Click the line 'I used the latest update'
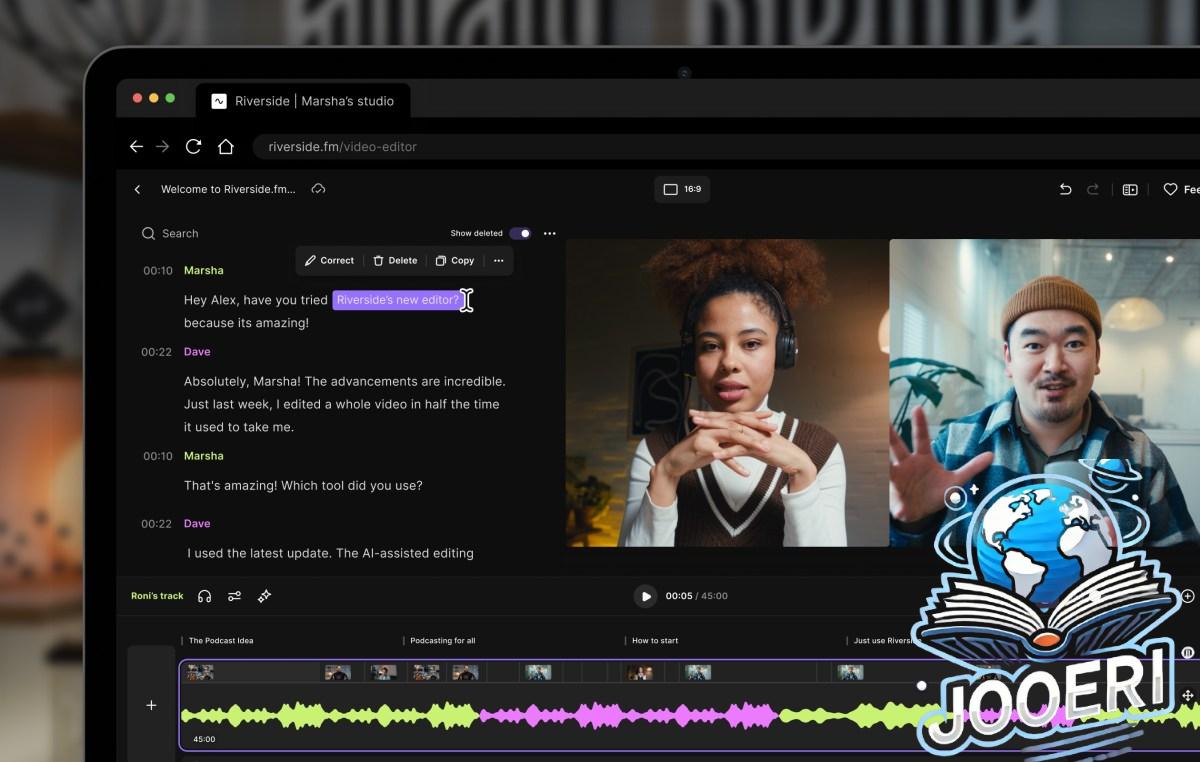1200x762 pixels. (x=330, y=553)
